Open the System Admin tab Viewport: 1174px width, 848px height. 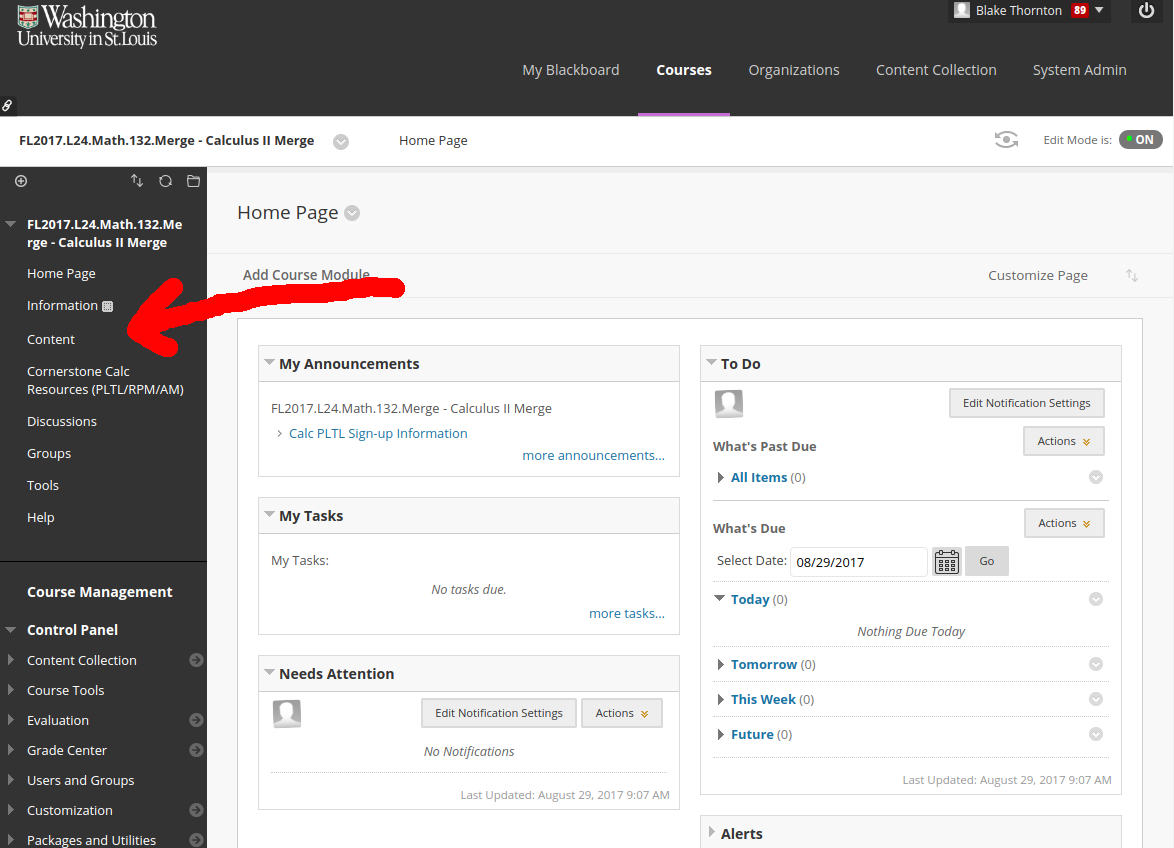[1079, 70]
